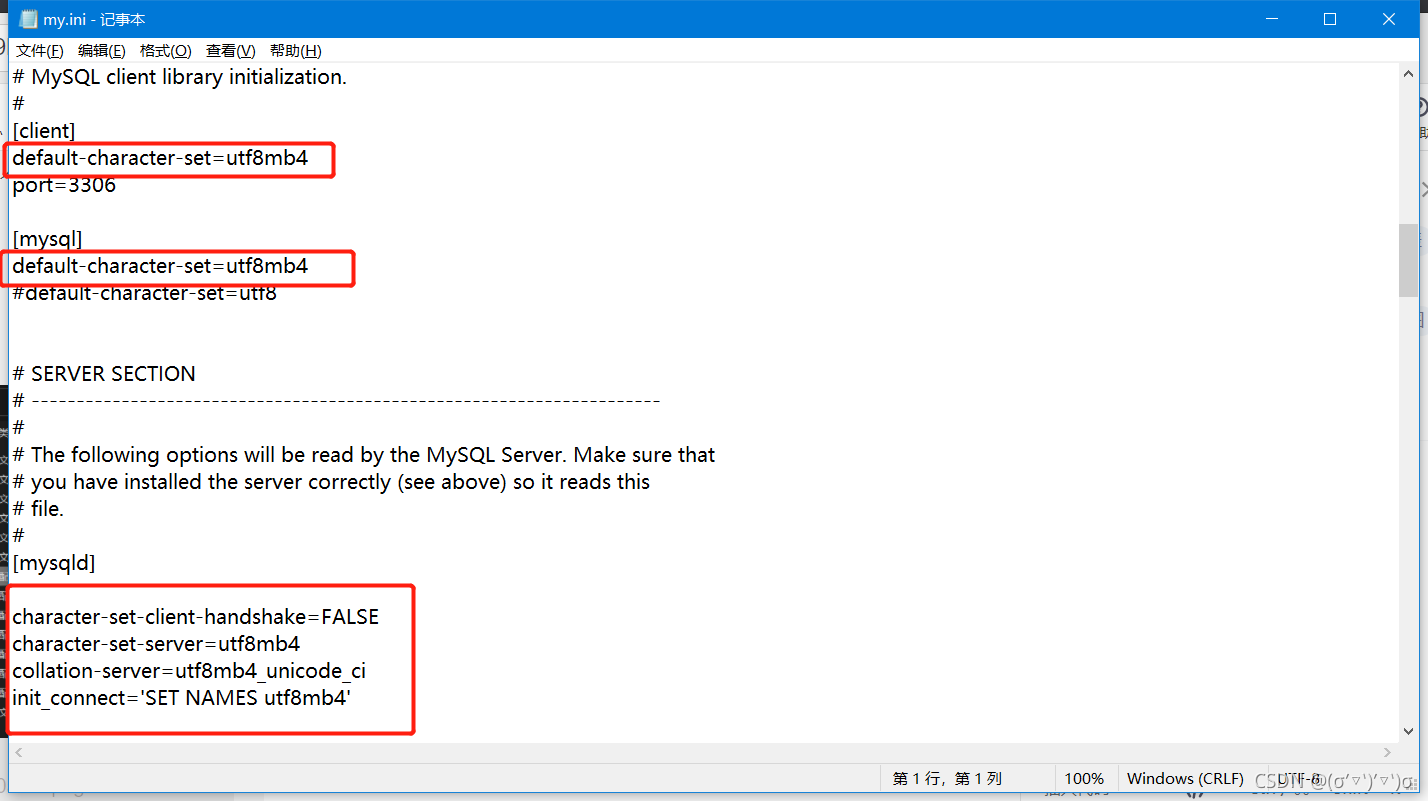The image size is (1428, 801).
Task: Click the 'you have installed the server correctly' line
Action: (x=331, y=482)
